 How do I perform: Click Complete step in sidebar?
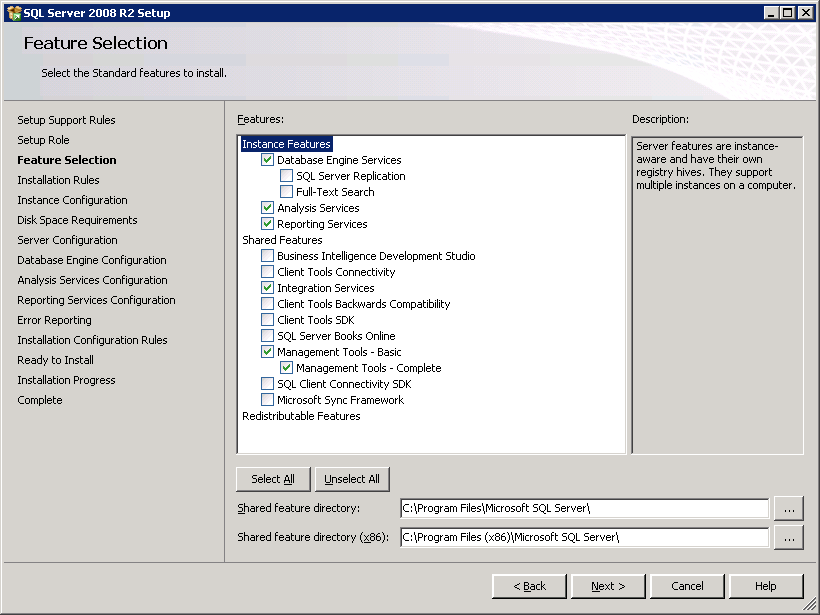pos(40,400)
